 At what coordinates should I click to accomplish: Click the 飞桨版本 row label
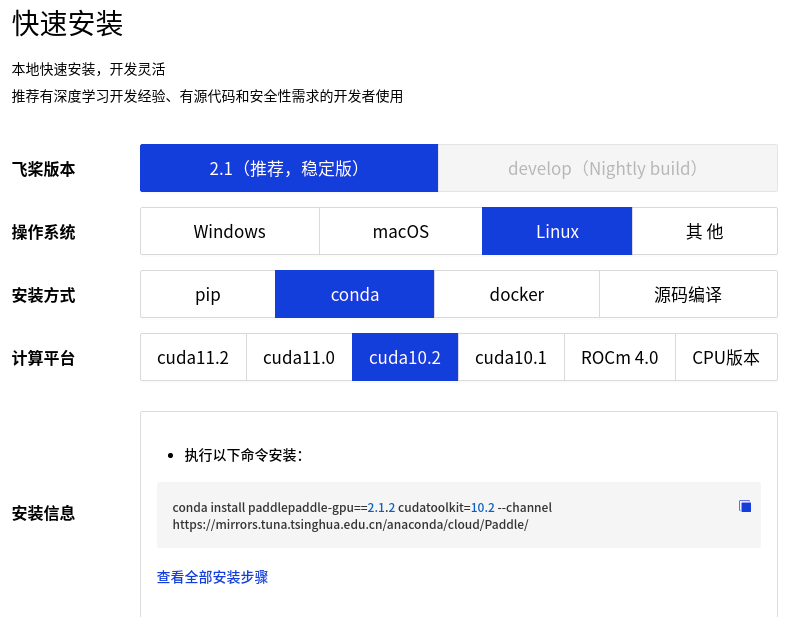pos(44,169)
